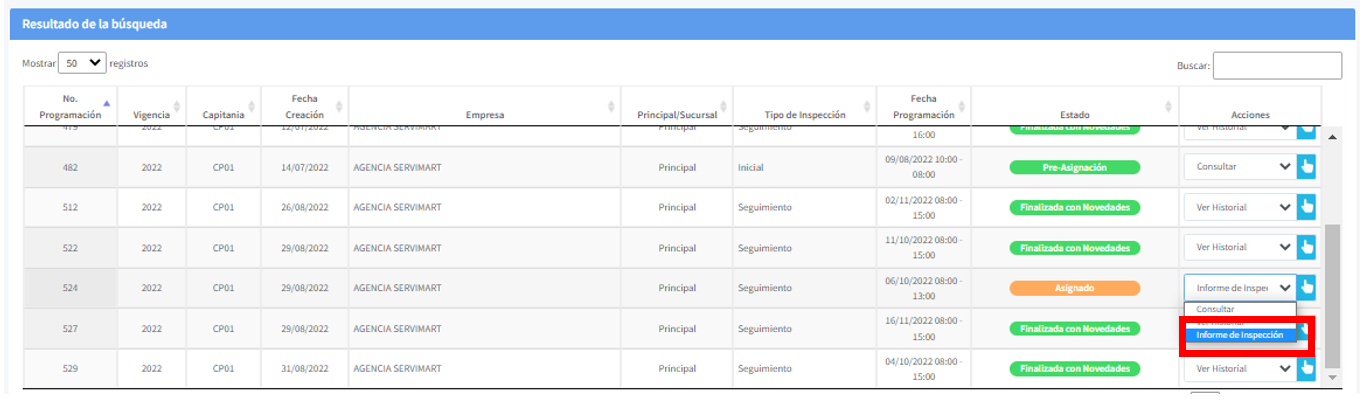Click the Empresa column sort arrows
The image size is (1364, 406).
(x=611, y=107)
